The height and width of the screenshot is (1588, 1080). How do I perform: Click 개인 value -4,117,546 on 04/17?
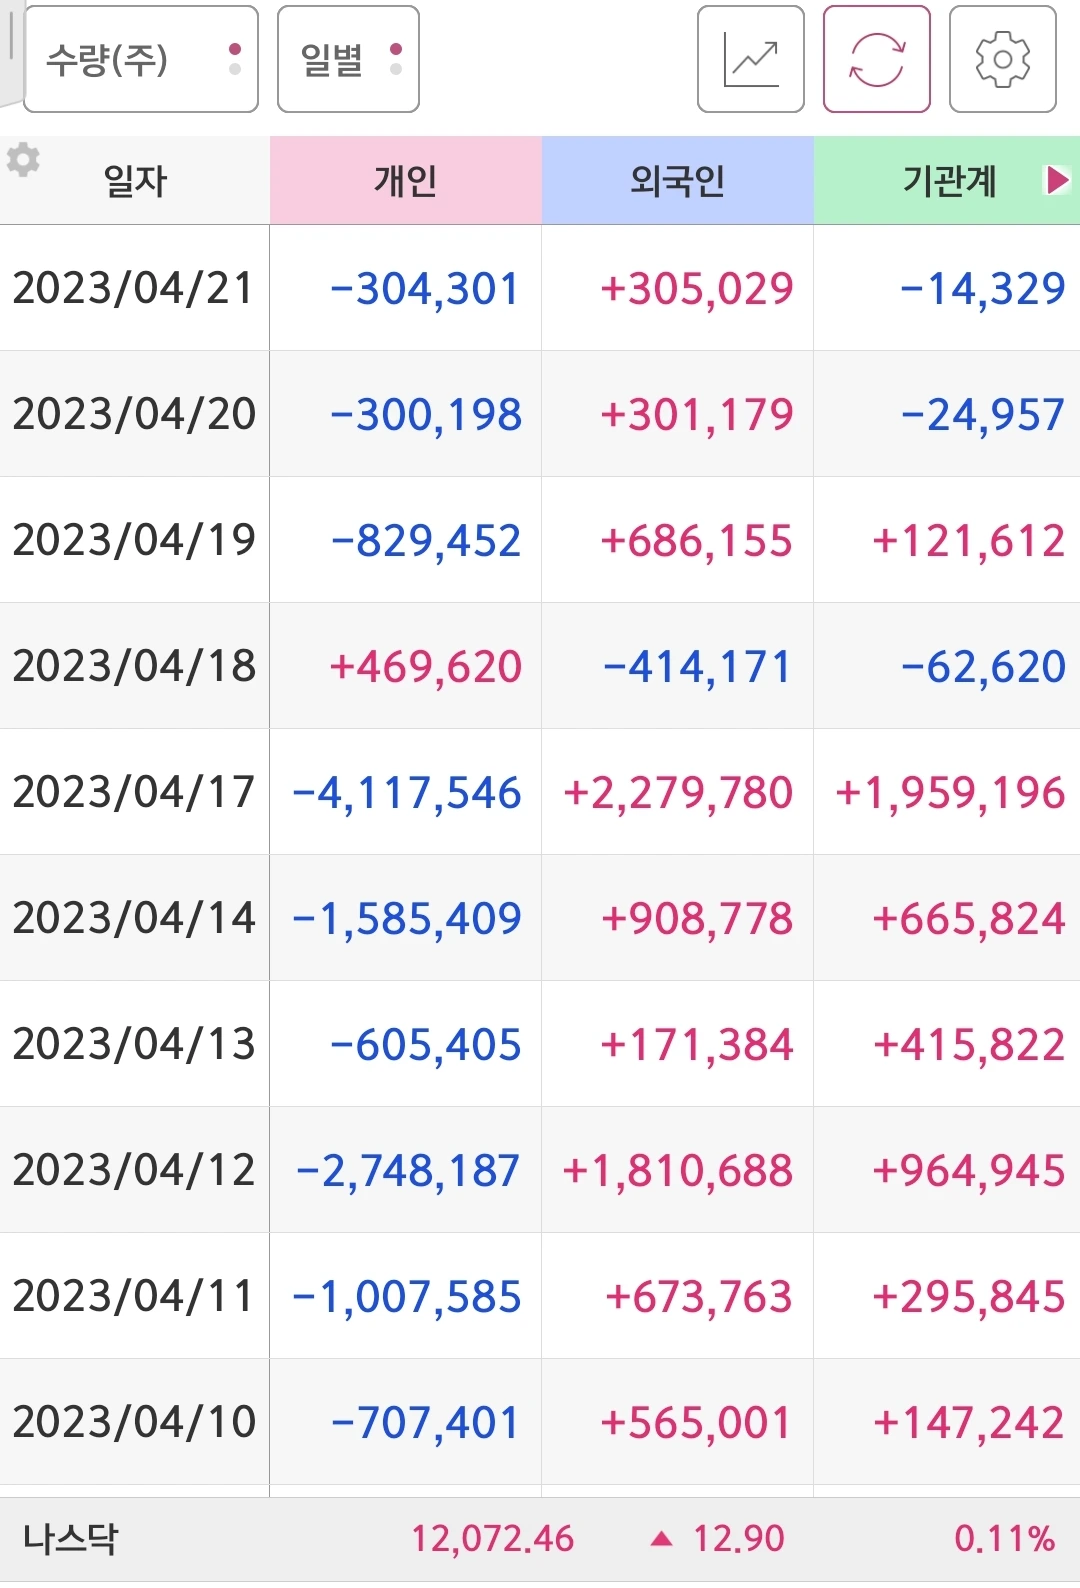(407, 793)
